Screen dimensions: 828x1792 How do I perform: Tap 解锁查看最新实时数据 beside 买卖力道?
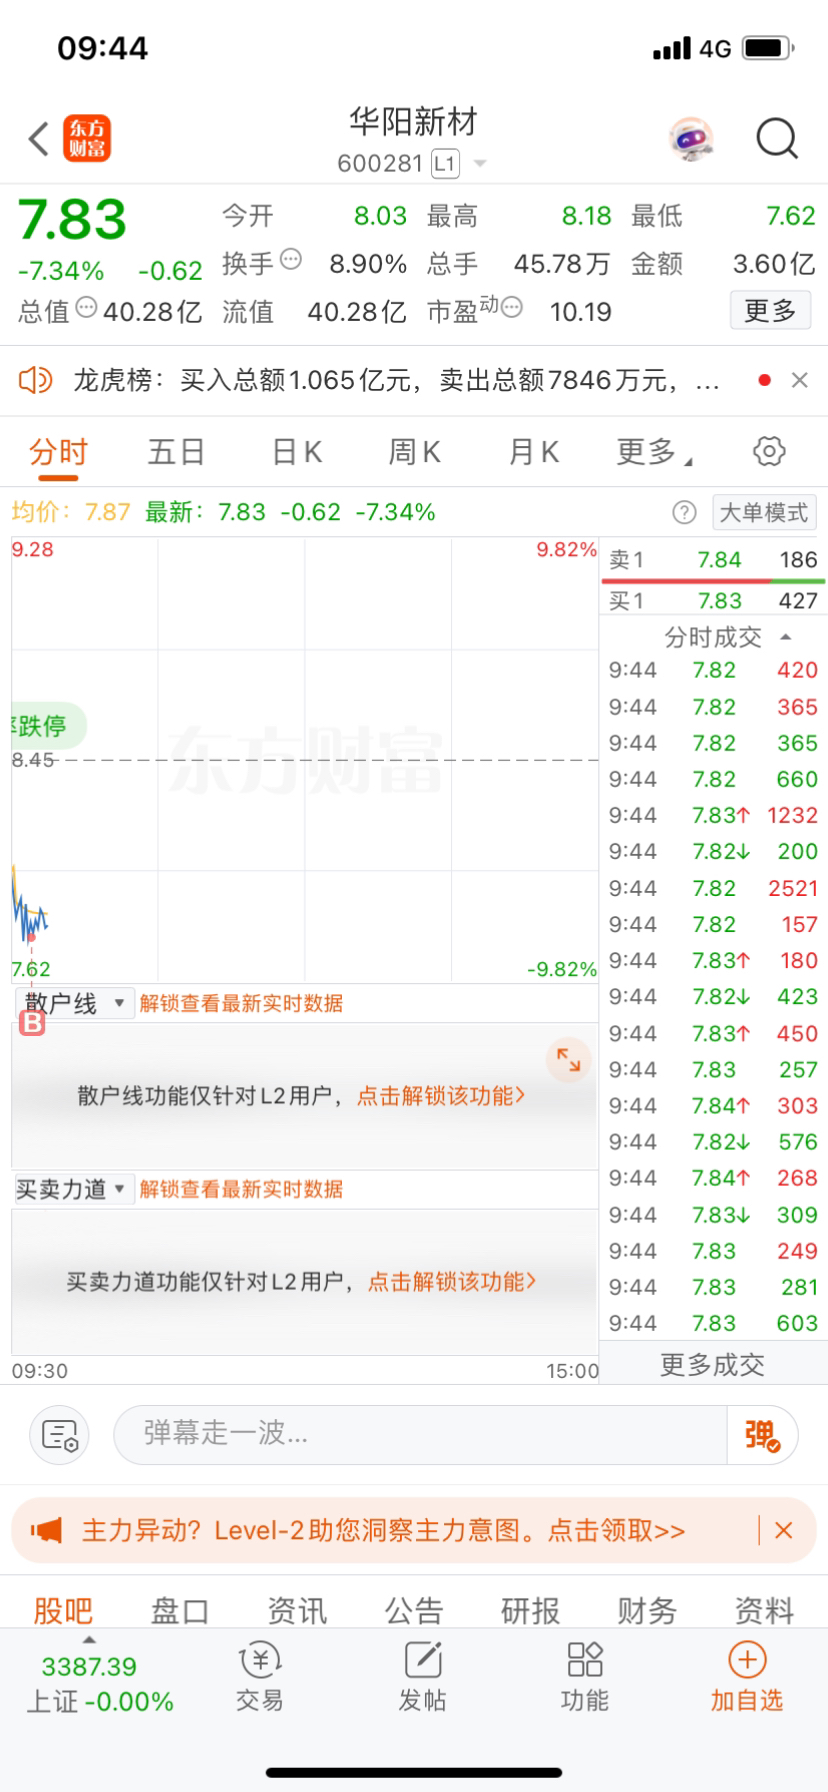(x=241, y=1189)
